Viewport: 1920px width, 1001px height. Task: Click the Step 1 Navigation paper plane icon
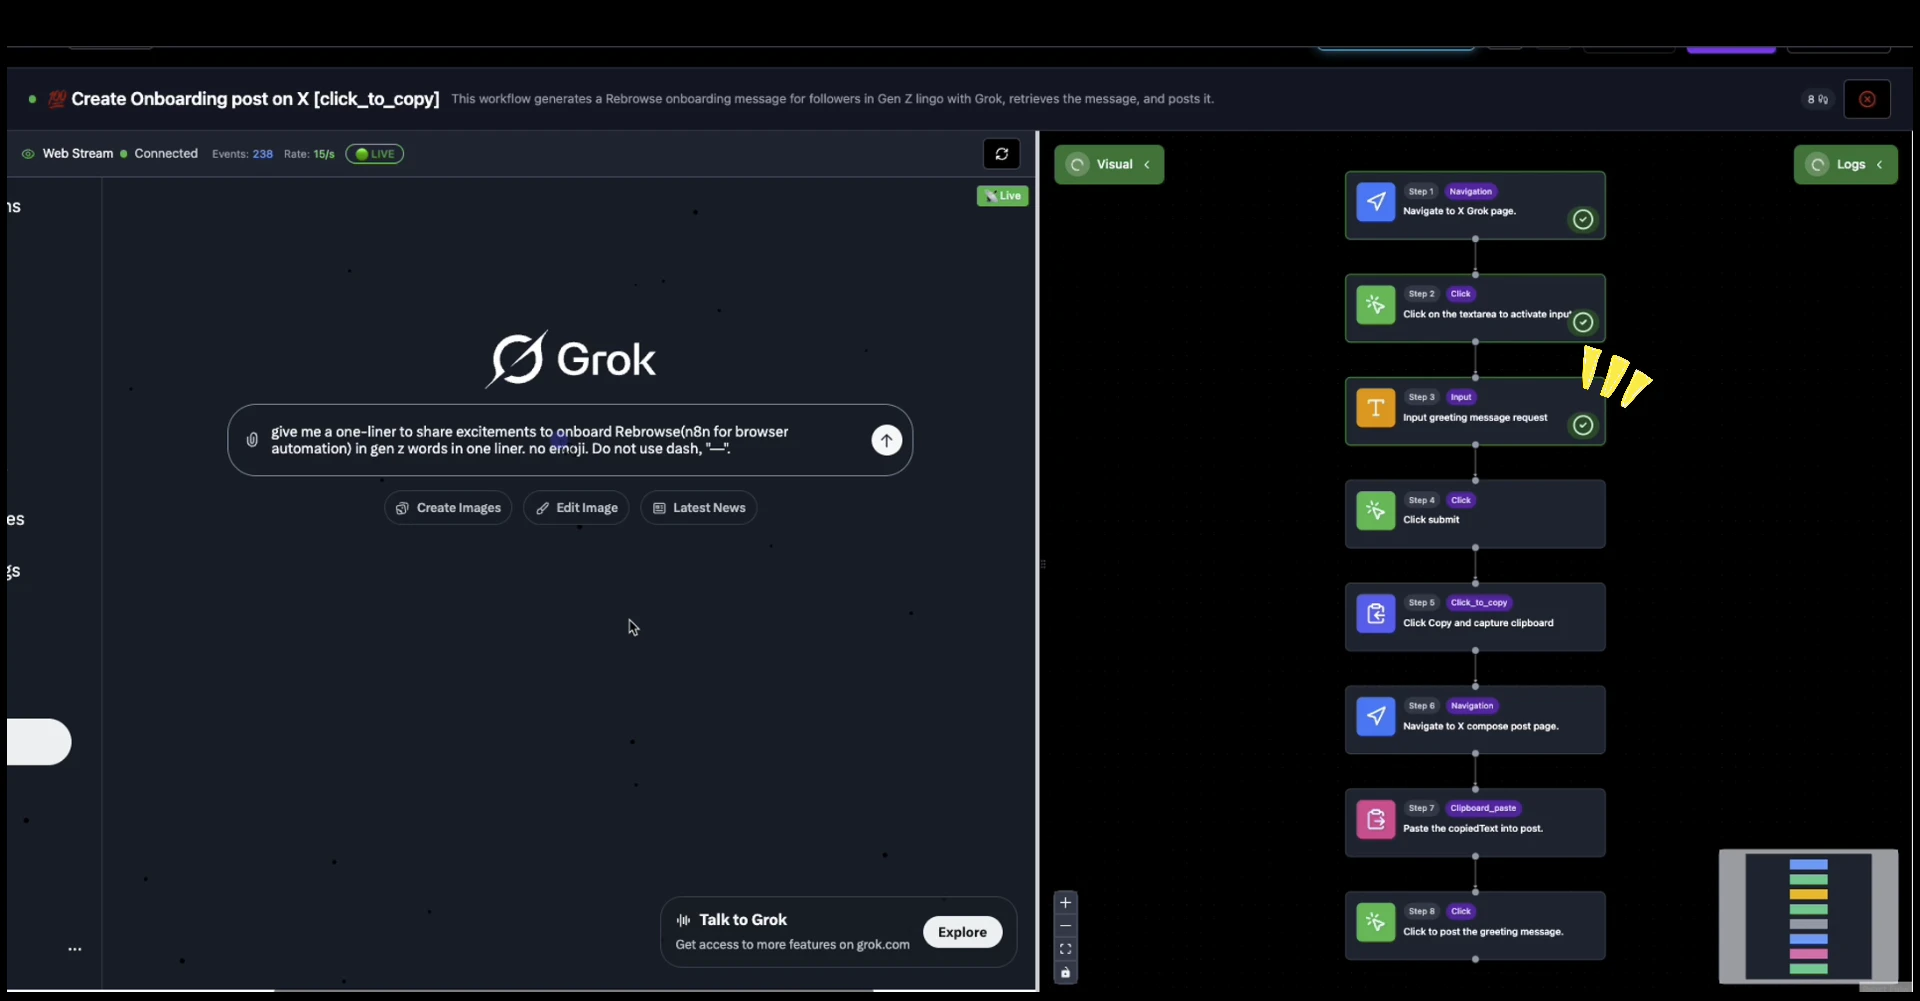(x=1375, y=201)
